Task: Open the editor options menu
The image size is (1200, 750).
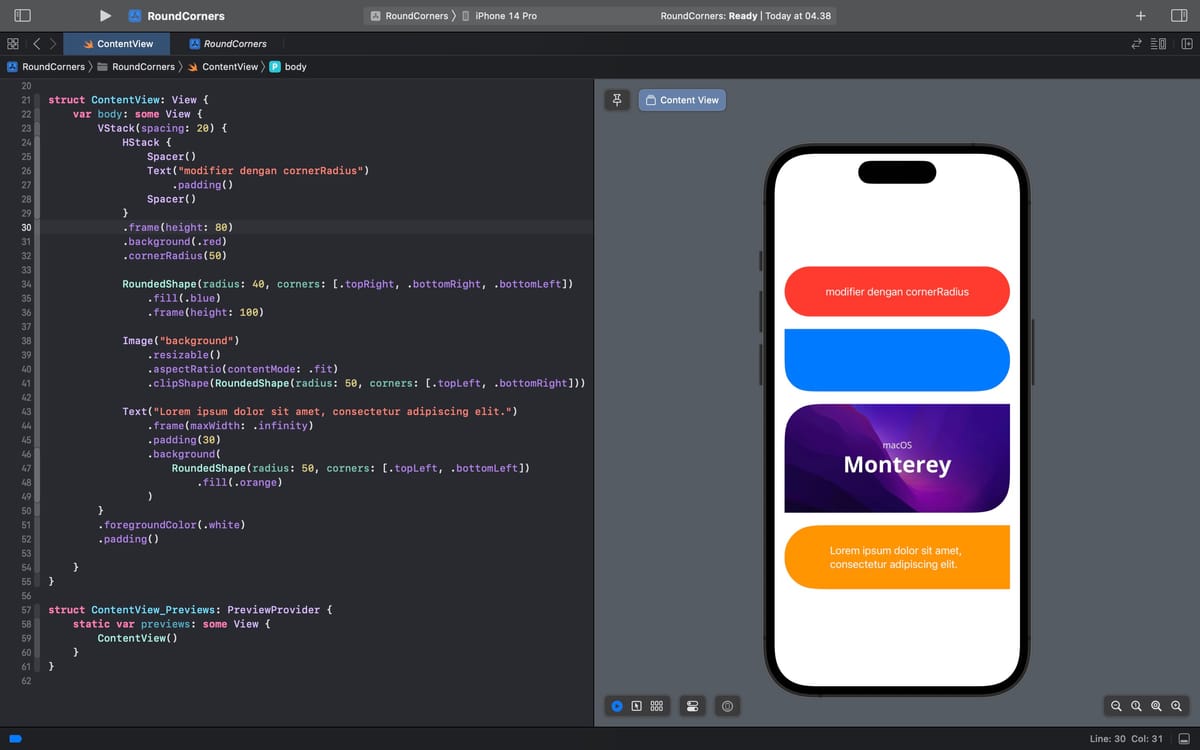Action: tap(1159, 44)
